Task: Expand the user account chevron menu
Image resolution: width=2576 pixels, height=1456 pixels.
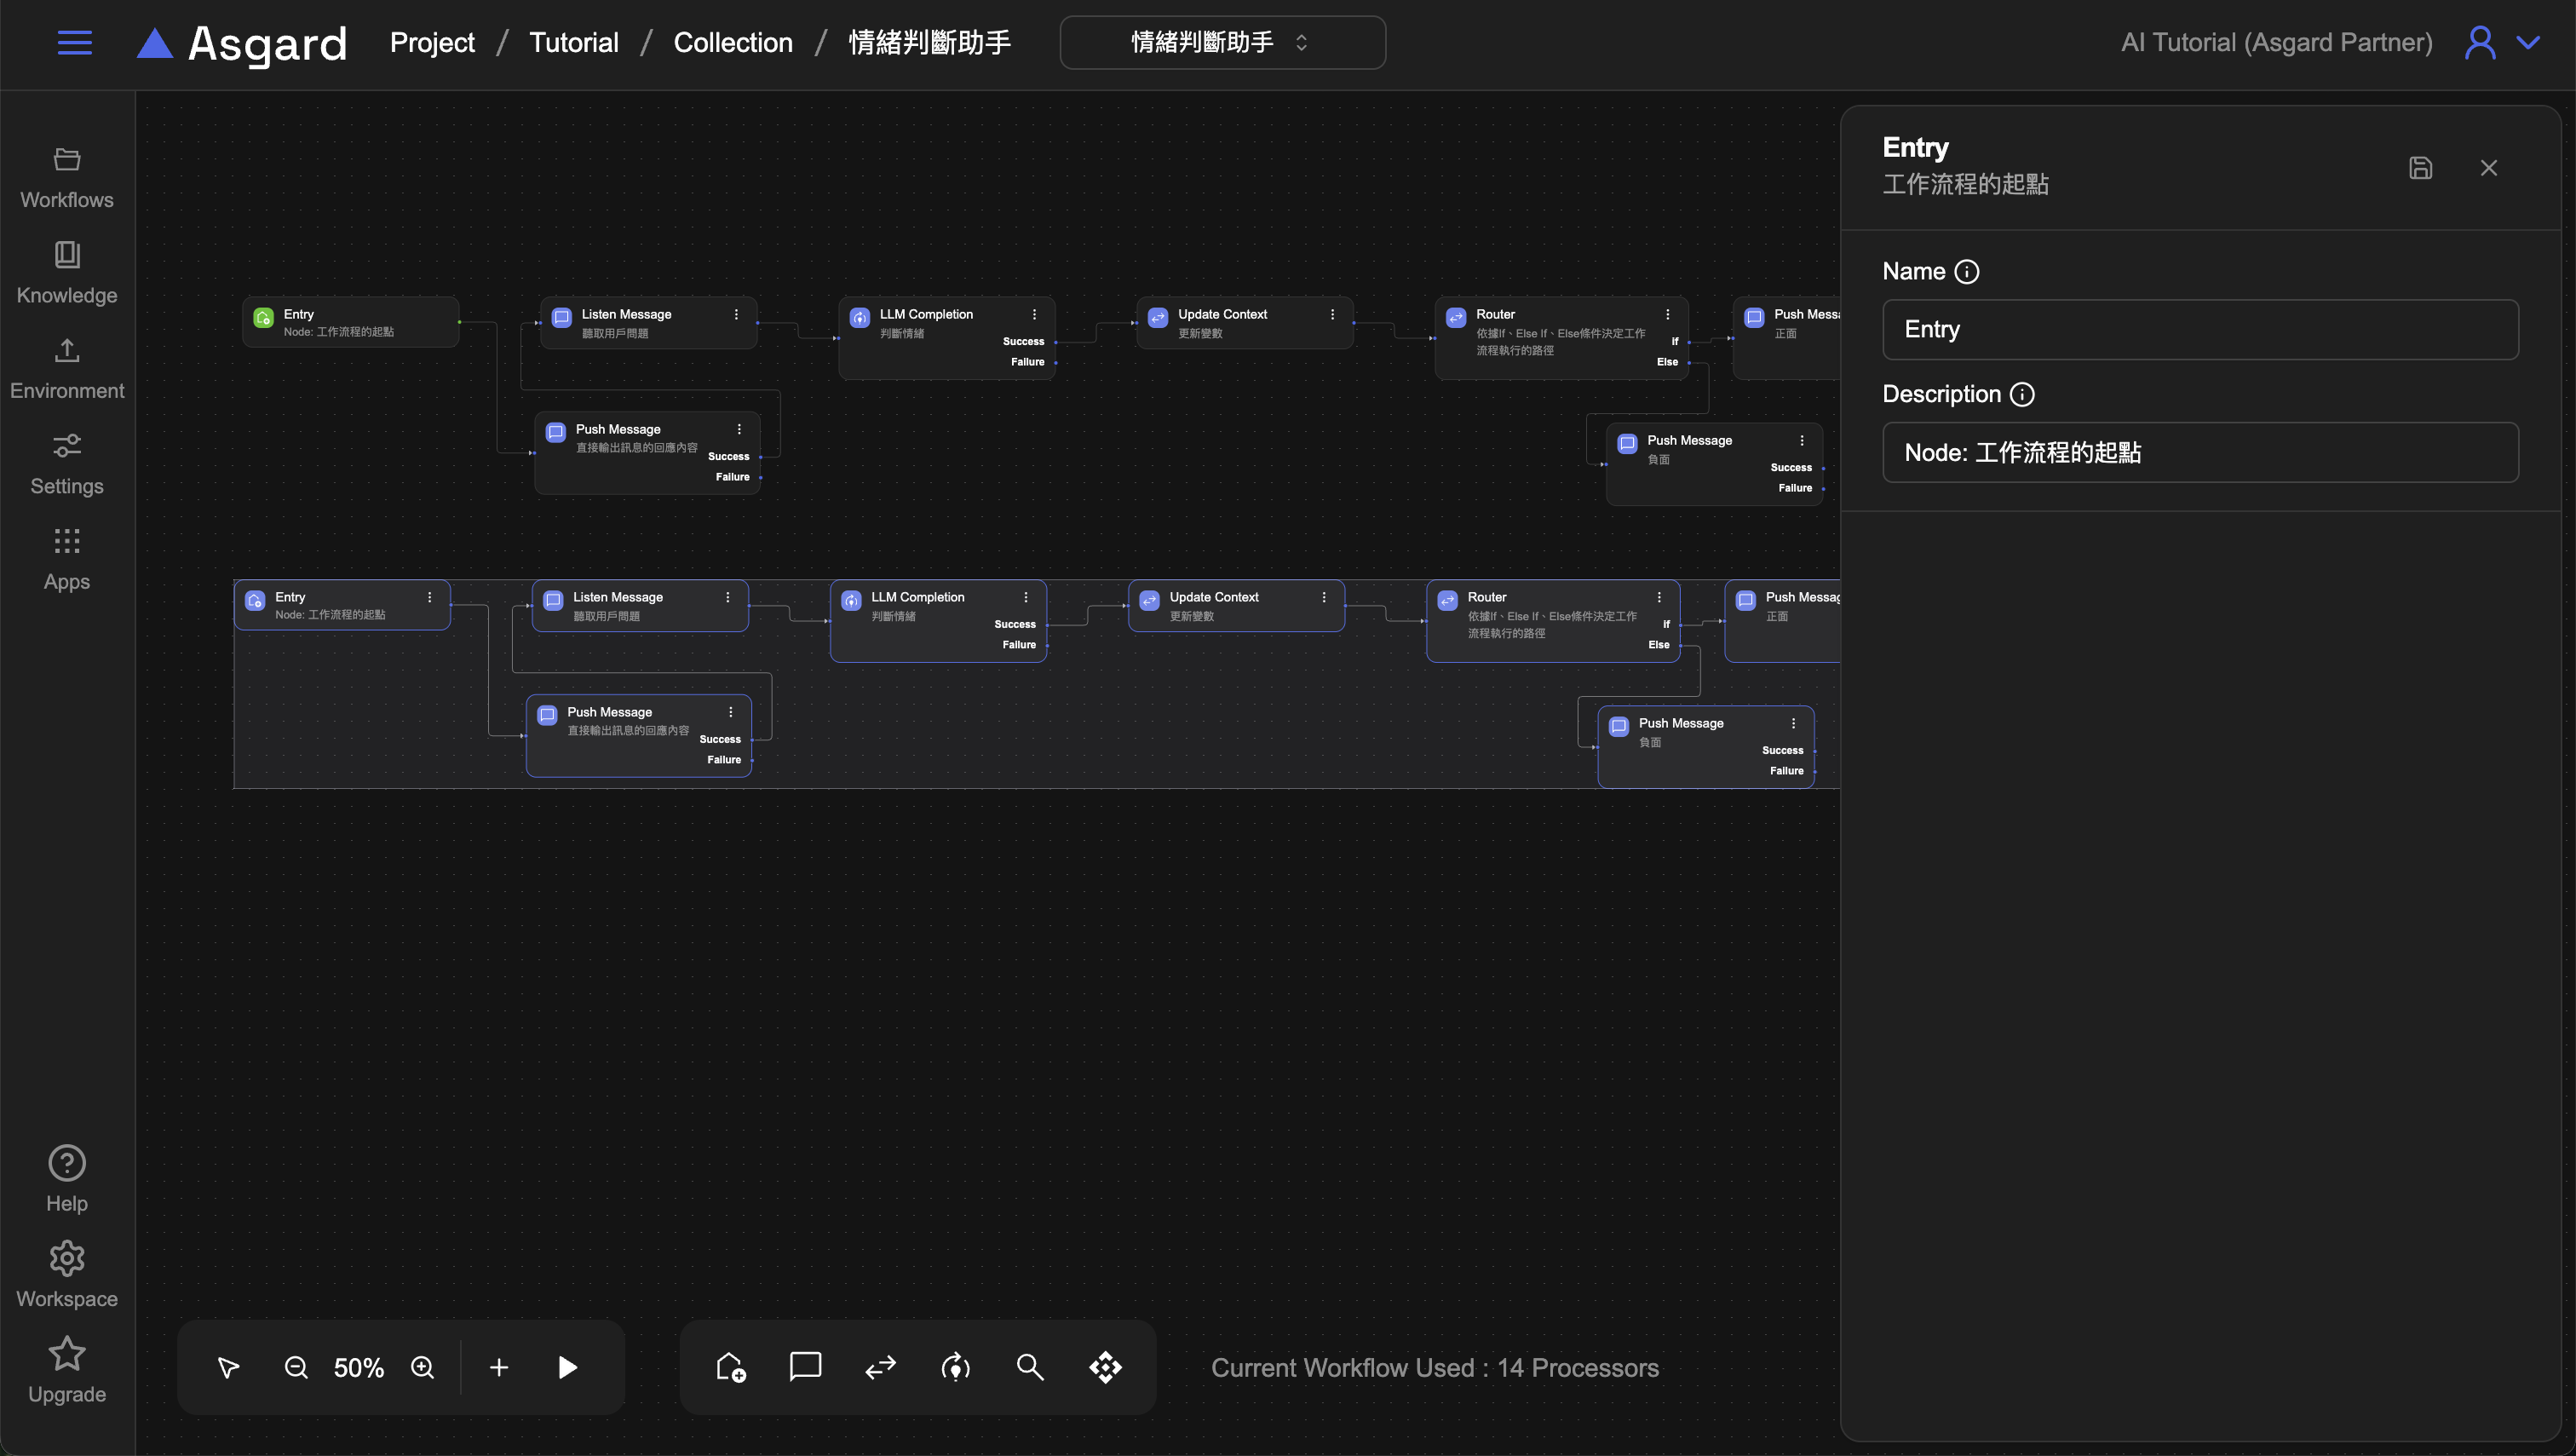Action: click(2529, 42)
